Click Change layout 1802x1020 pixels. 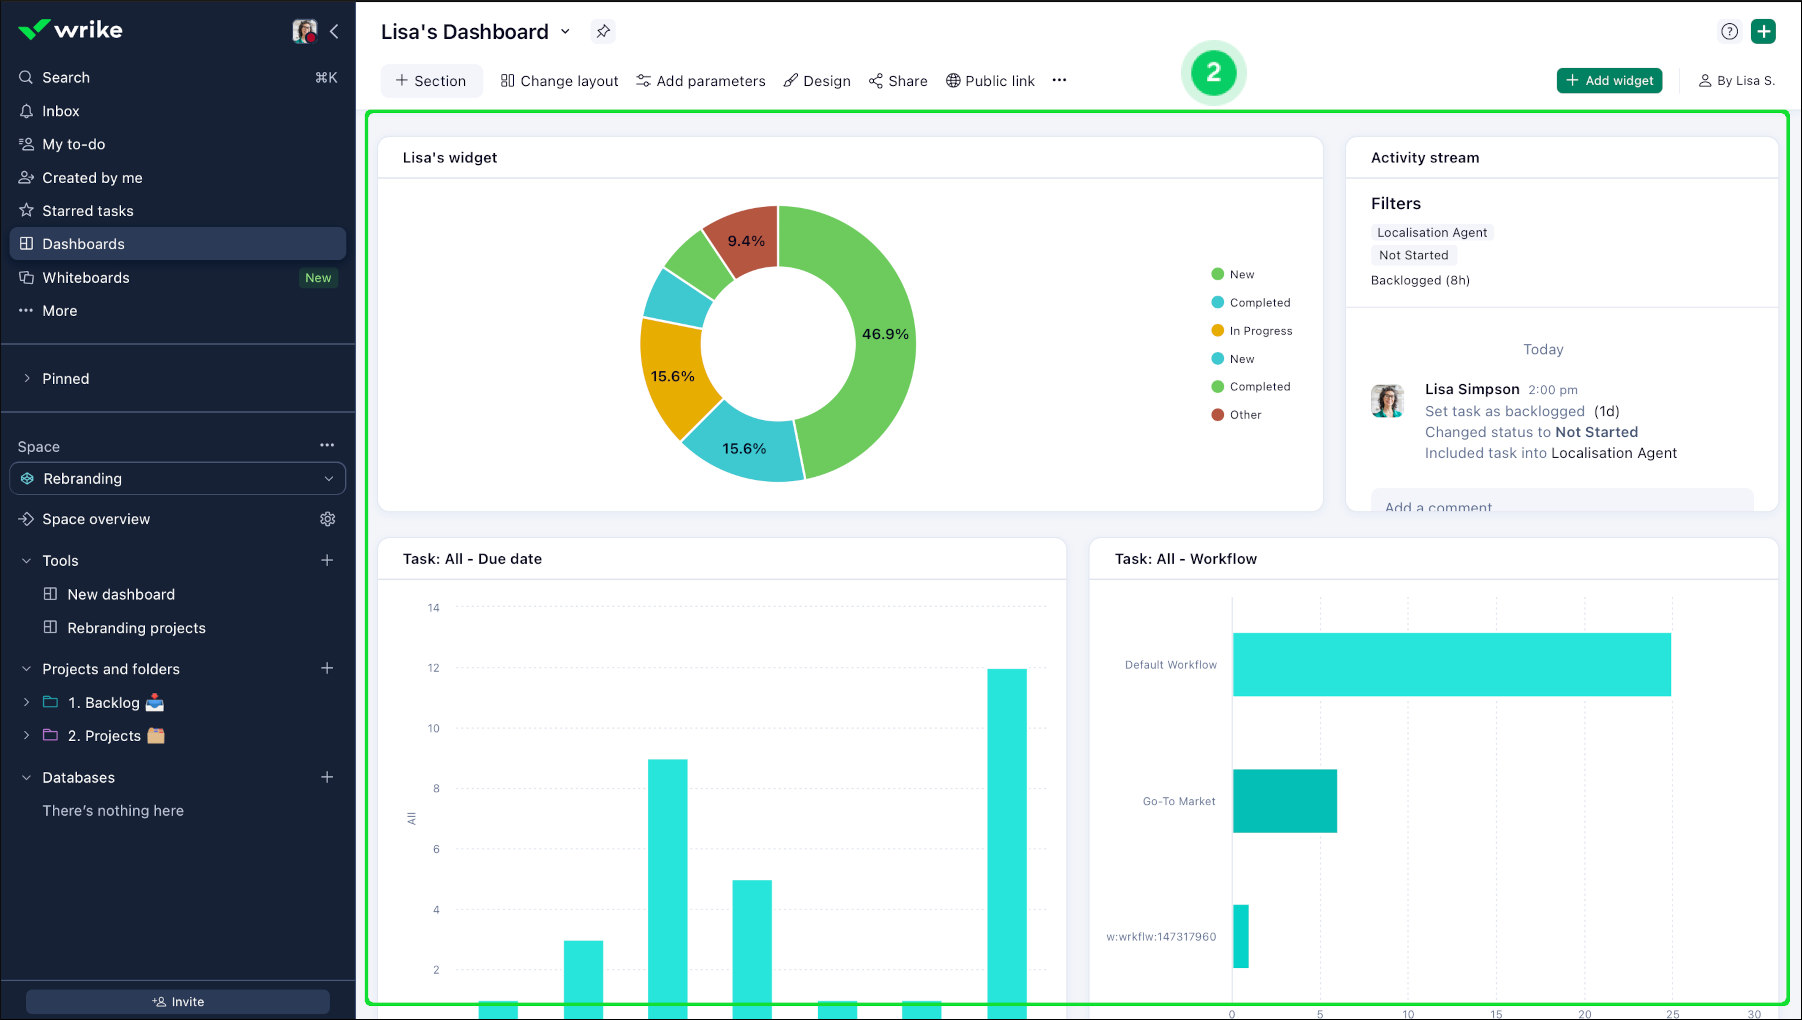coord(560,81)
